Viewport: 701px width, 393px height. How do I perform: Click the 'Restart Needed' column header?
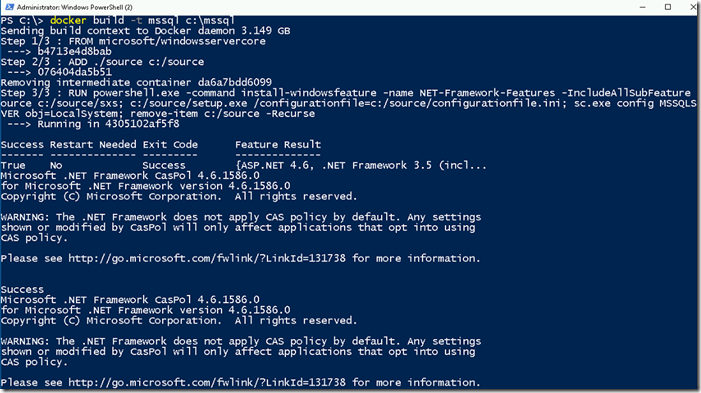[93, 145]
